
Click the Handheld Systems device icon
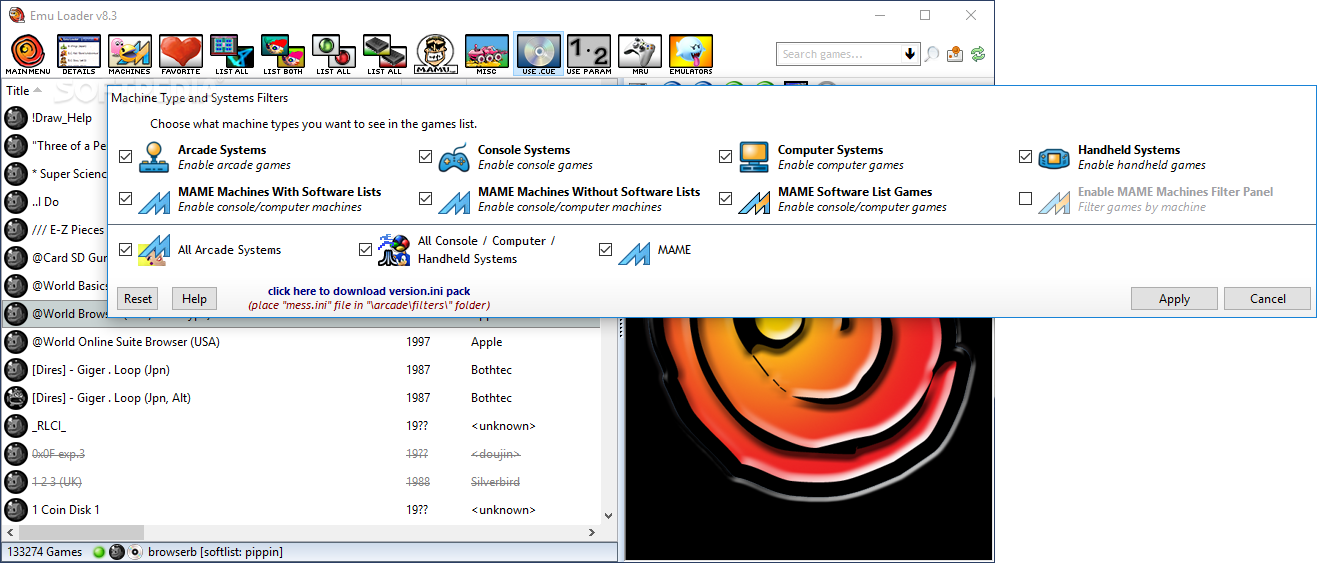(x=1054, y=157)
